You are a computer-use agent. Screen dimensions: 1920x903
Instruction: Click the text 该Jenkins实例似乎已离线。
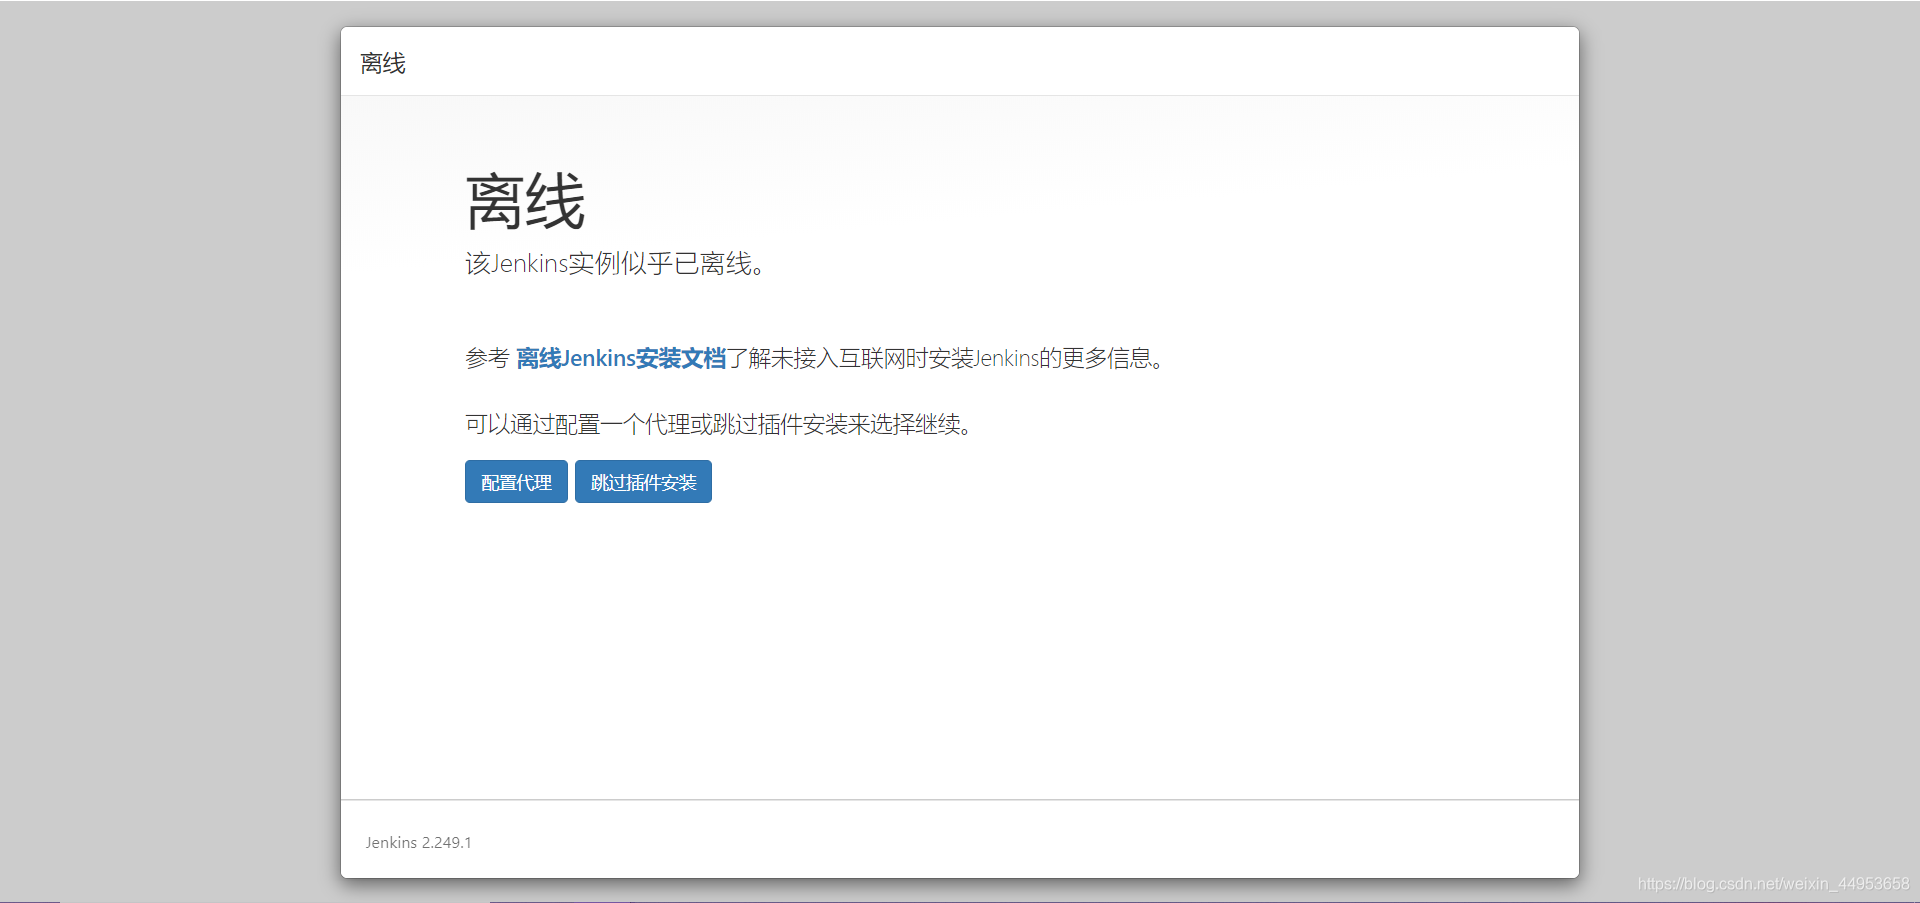(615, 264)
